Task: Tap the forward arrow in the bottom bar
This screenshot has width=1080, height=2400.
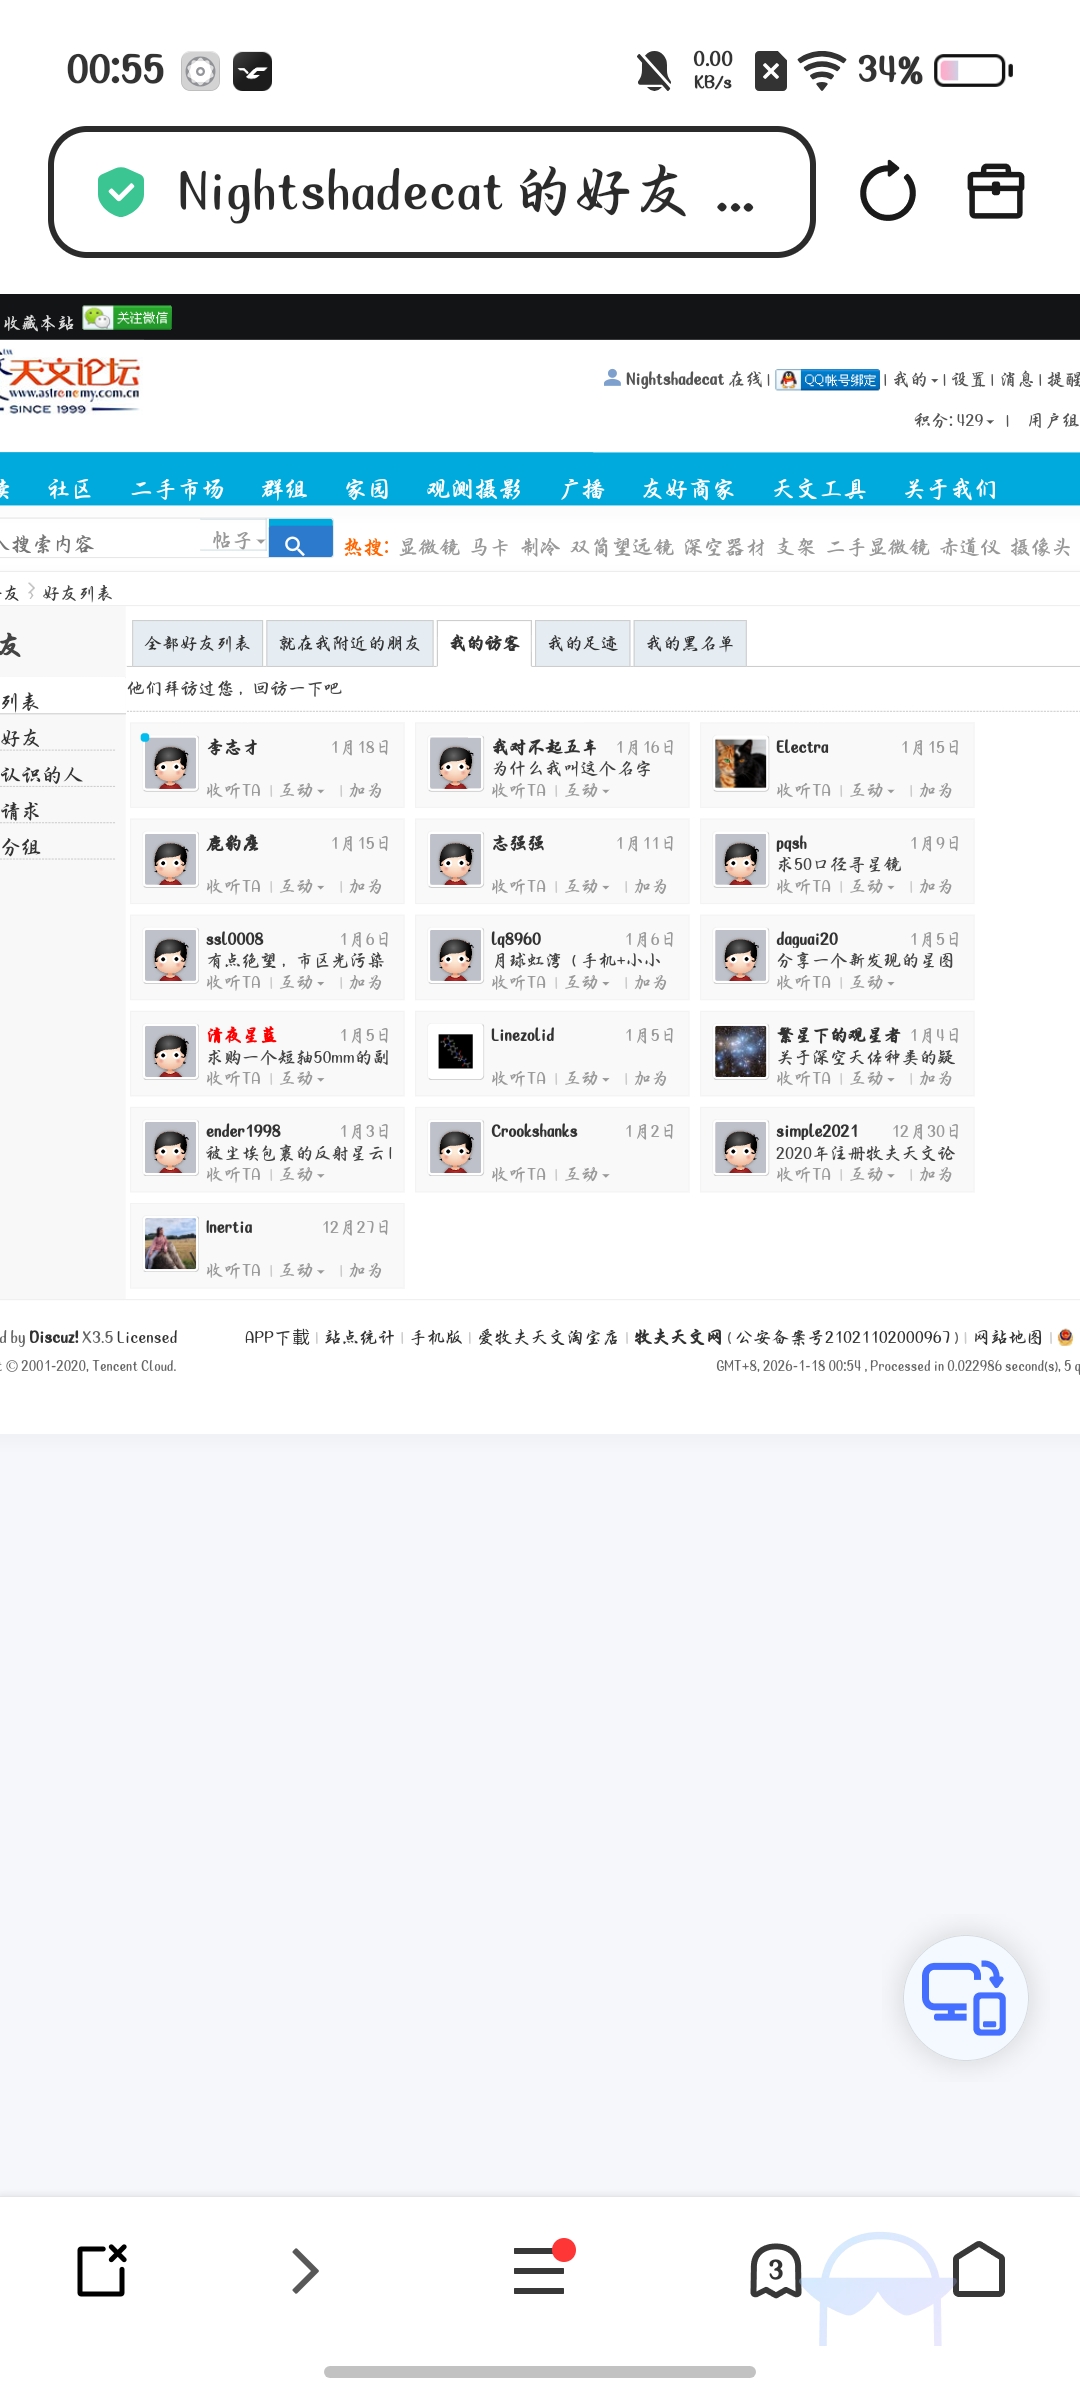Action: coord(305,2270)
